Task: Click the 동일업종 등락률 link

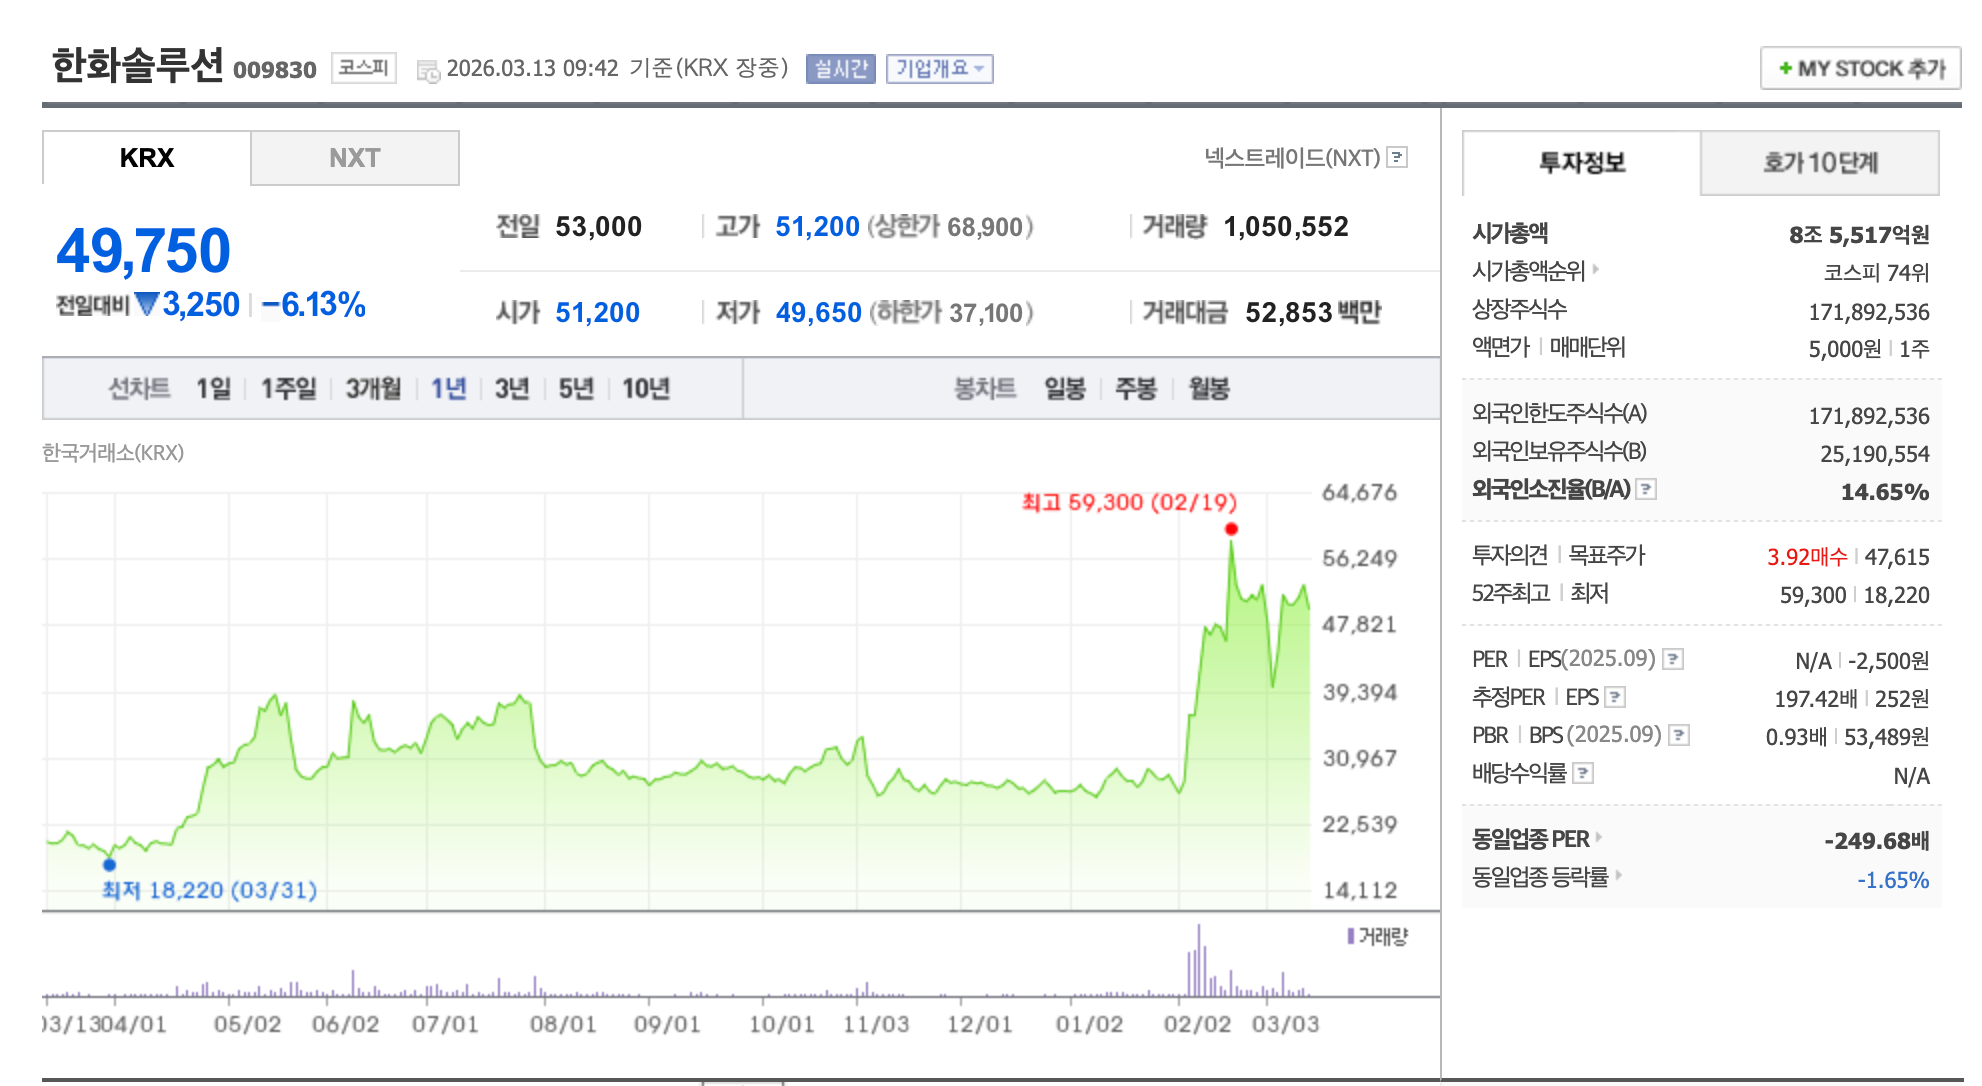Action: pos(1540,877)
